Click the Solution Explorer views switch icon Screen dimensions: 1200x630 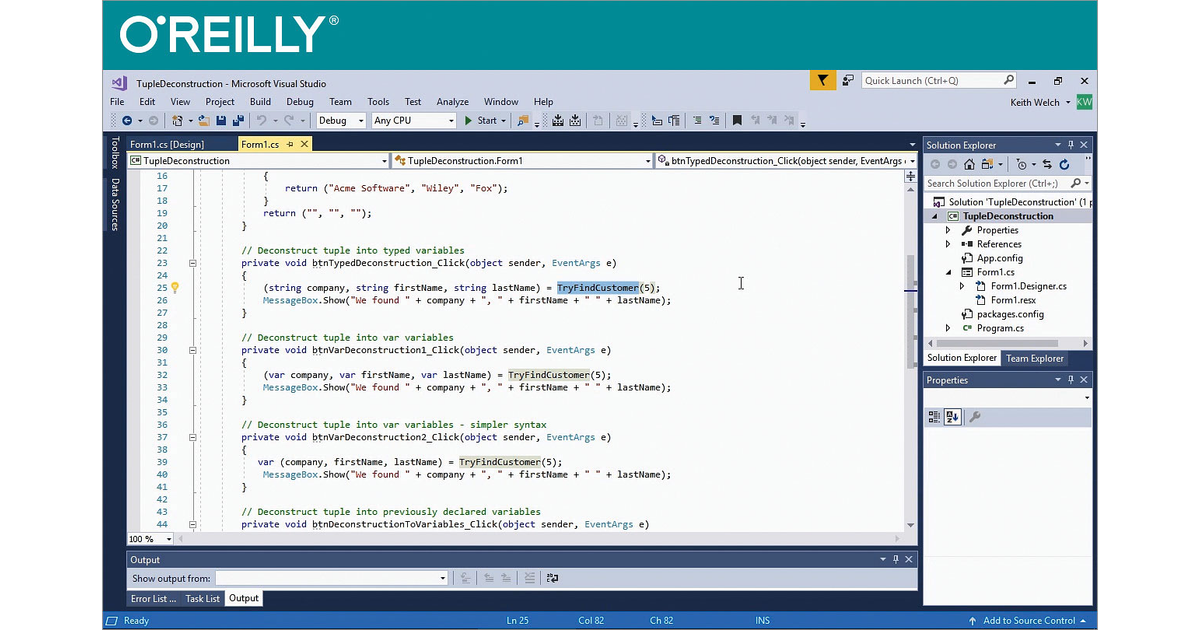point(989,164)
